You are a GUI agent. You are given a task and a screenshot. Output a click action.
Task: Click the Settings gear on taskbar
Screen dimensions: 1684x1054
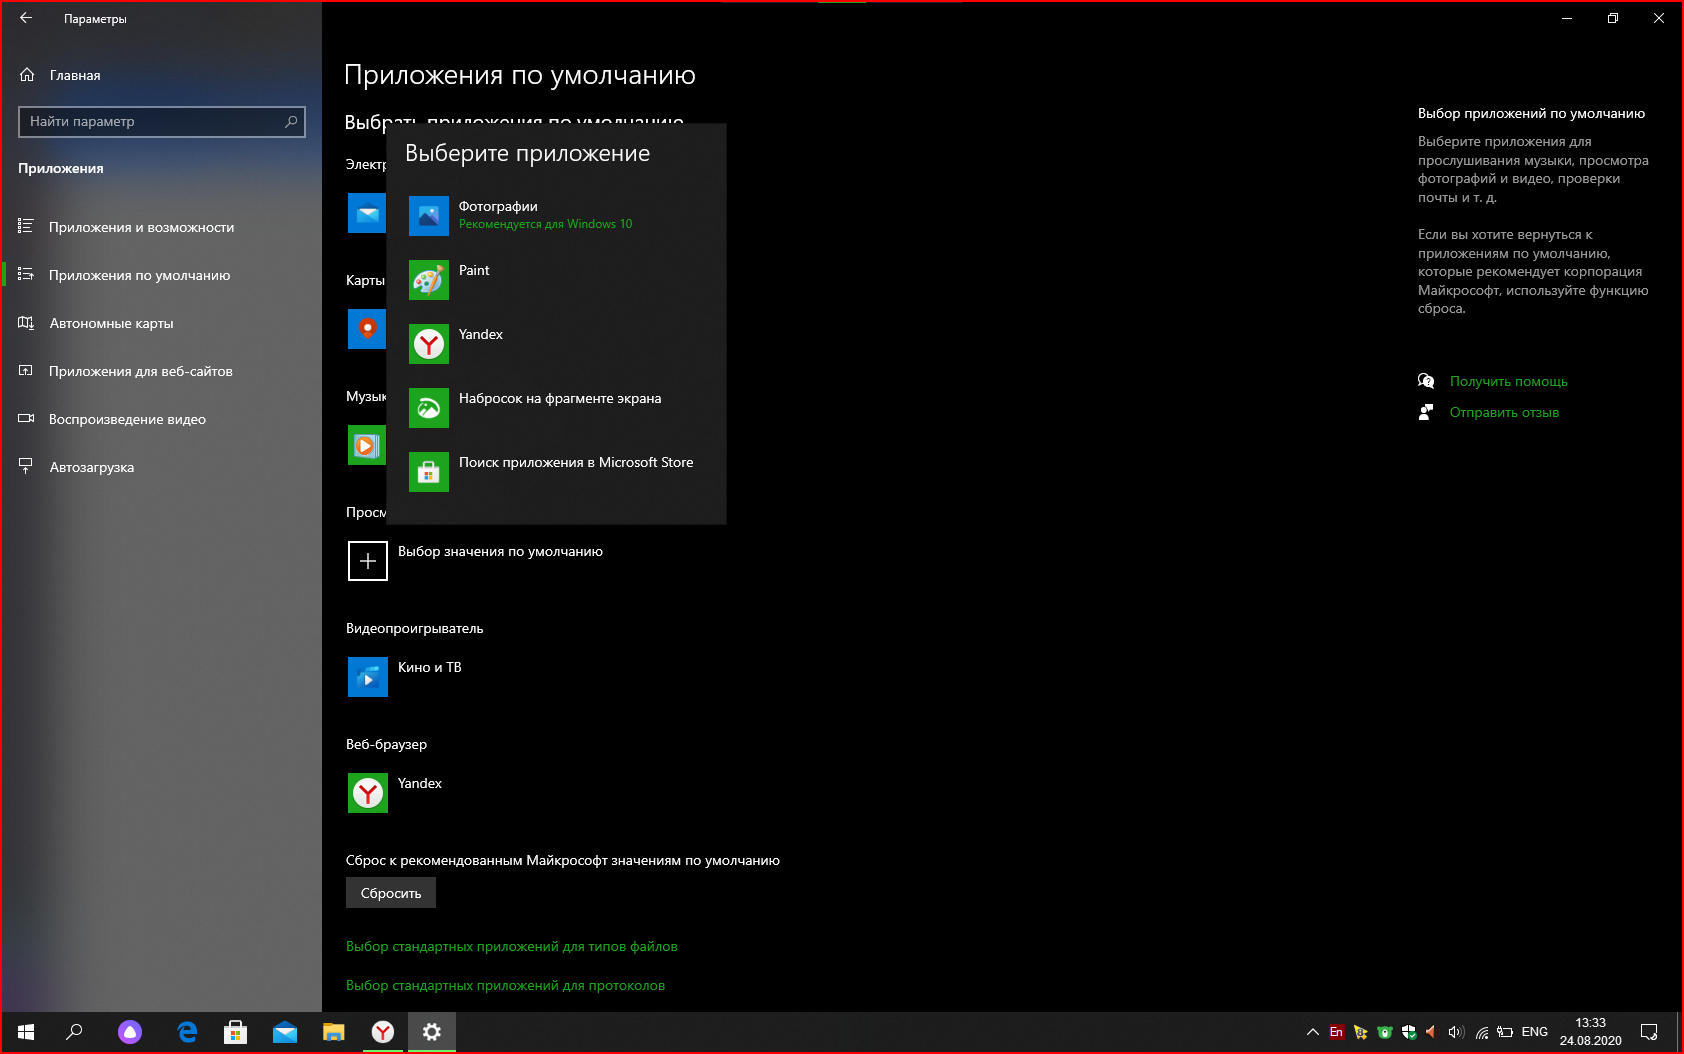432,1032
